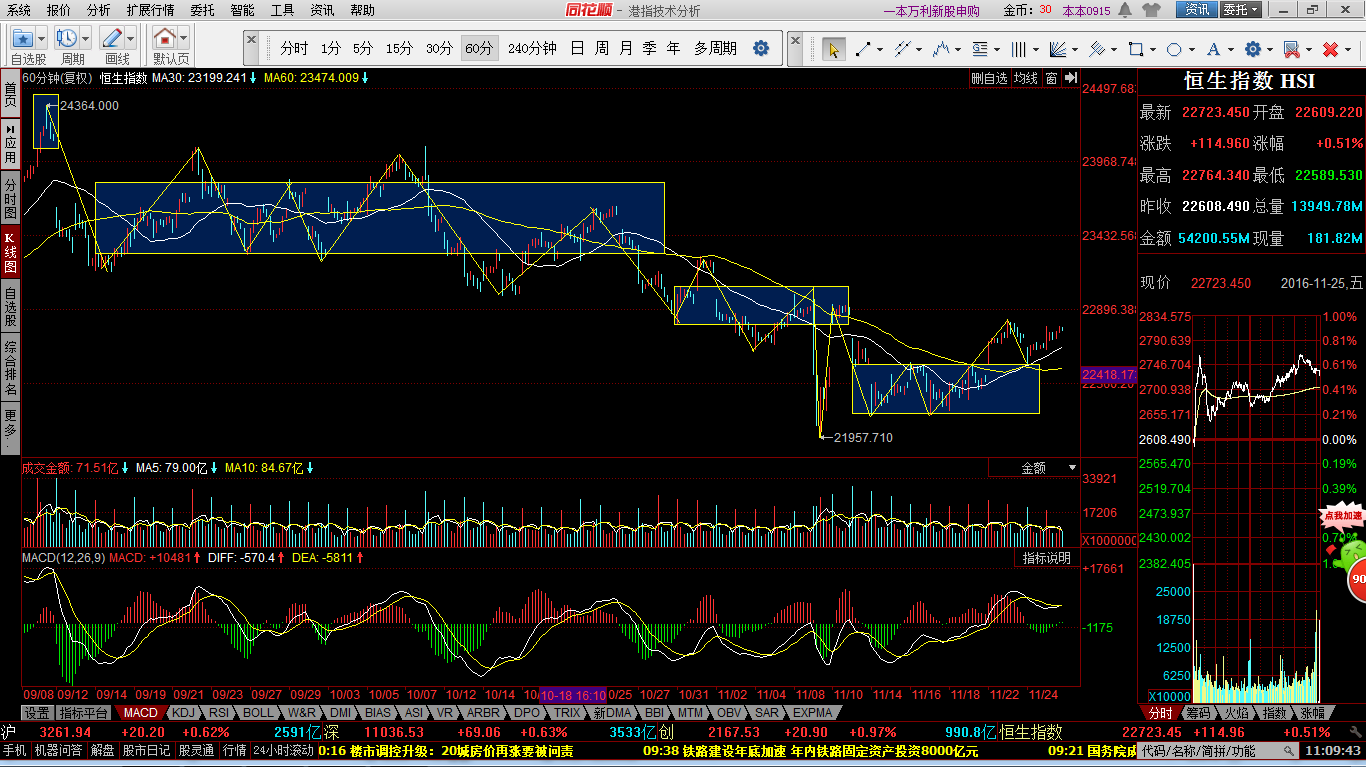Screen dimensions: 1366x767
Task: Switch chart period to 1分
Action: click(331, 49)
